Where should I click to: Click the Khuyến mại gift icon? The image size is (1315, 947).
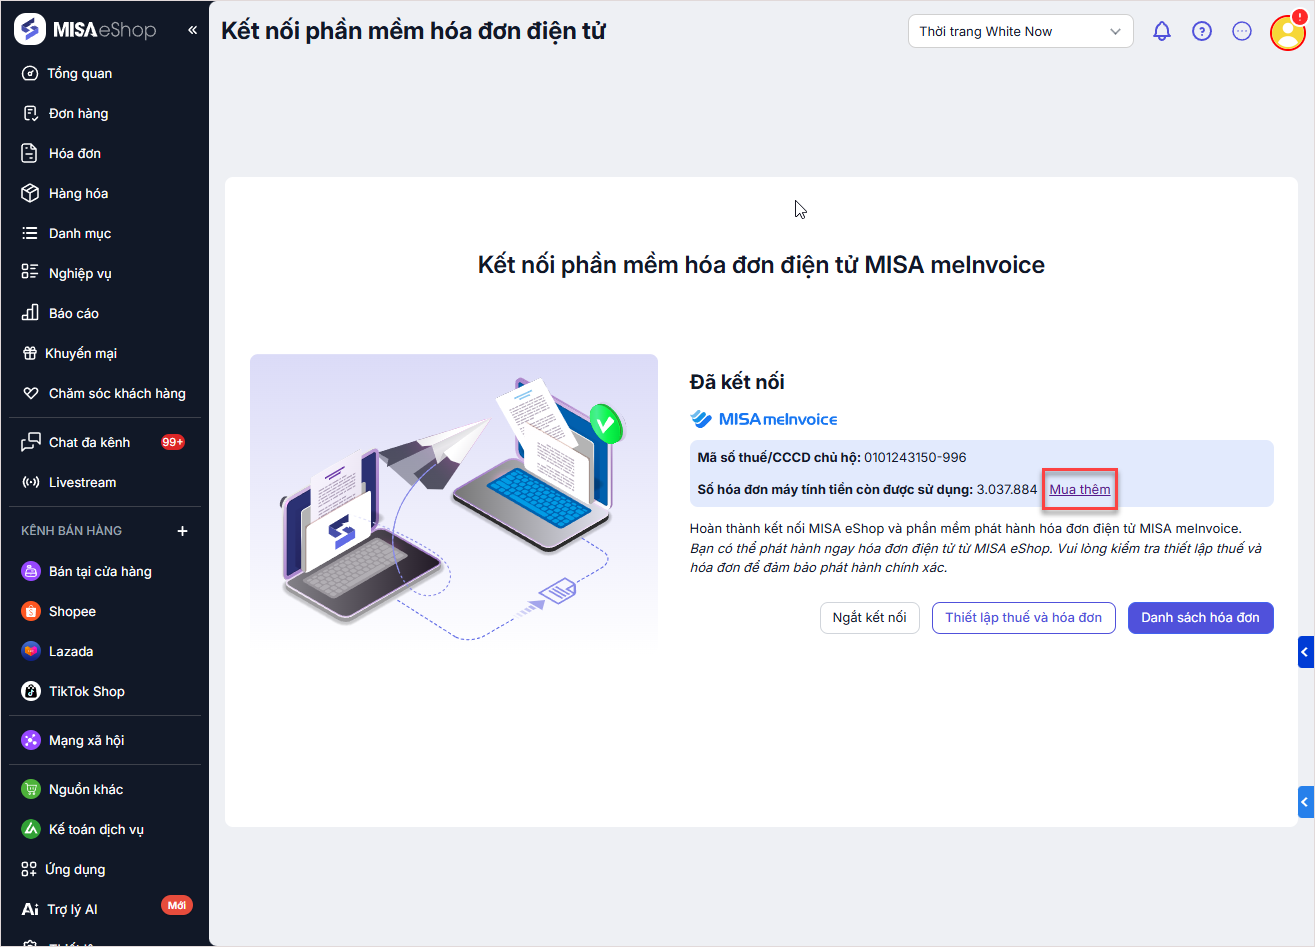click(30, 353)
